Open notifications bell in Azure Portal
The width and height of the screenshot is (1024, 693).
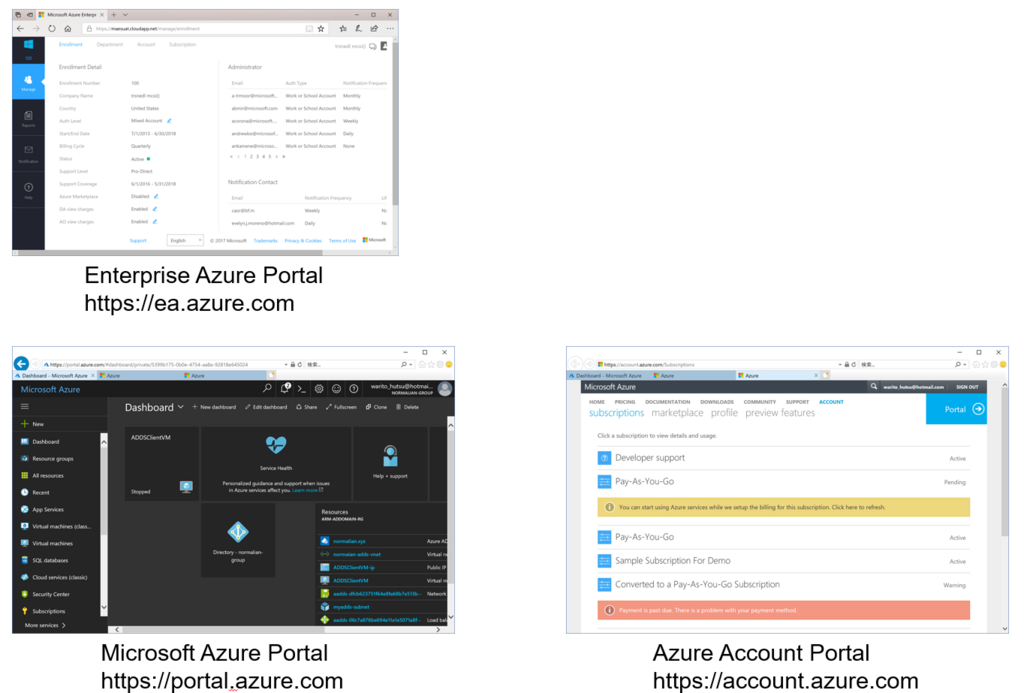coord(285,388)
